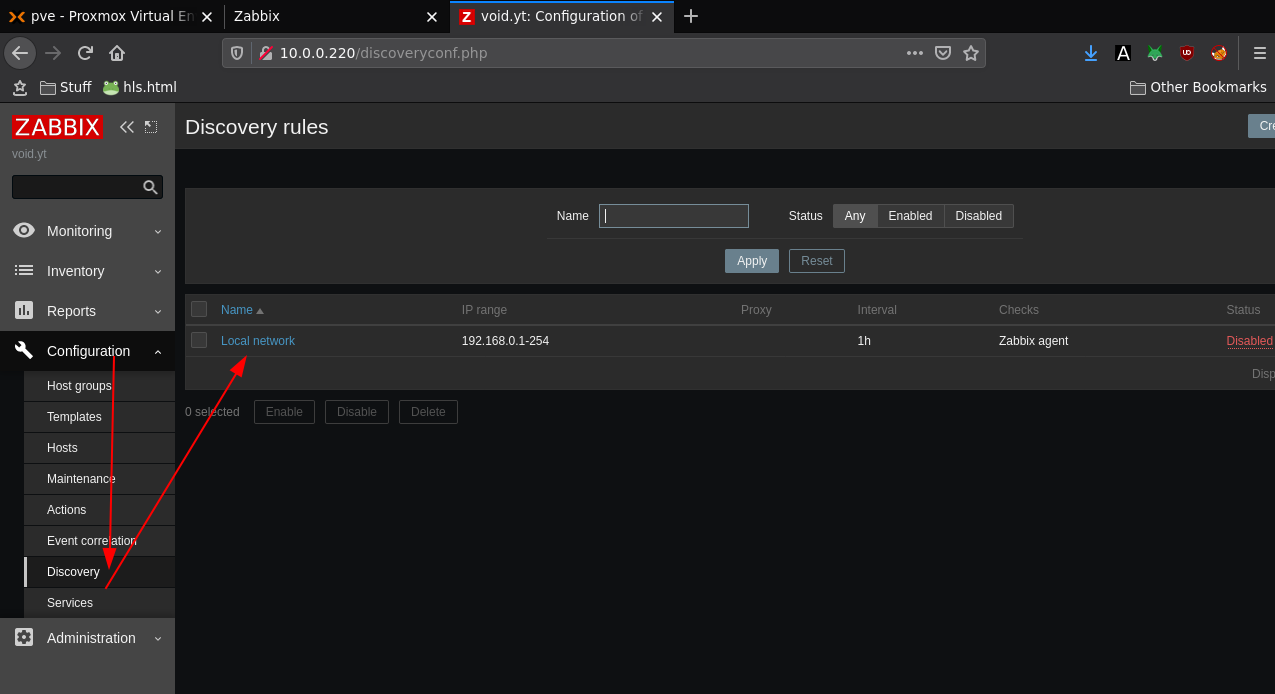Open Services in Configuration menu
The height and width of the screenshot is (694, 1275).
(x=100, y=603)
